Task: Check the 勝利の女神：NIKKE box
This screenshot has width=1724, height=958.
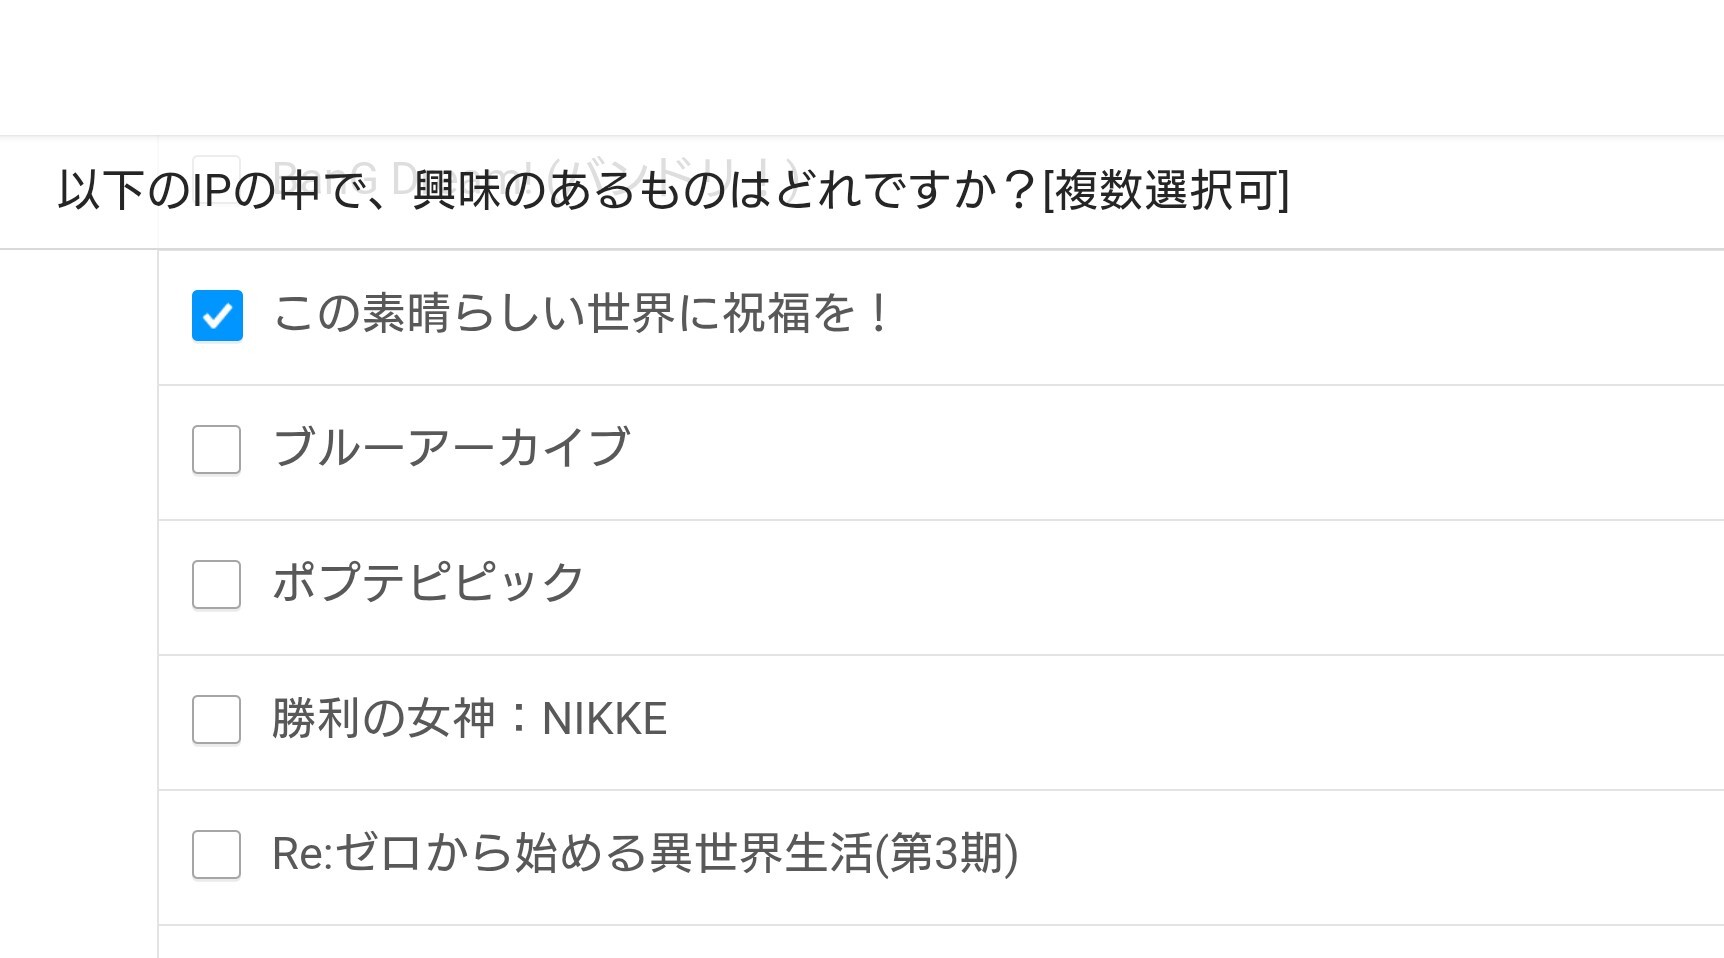Action: point(217,719)
